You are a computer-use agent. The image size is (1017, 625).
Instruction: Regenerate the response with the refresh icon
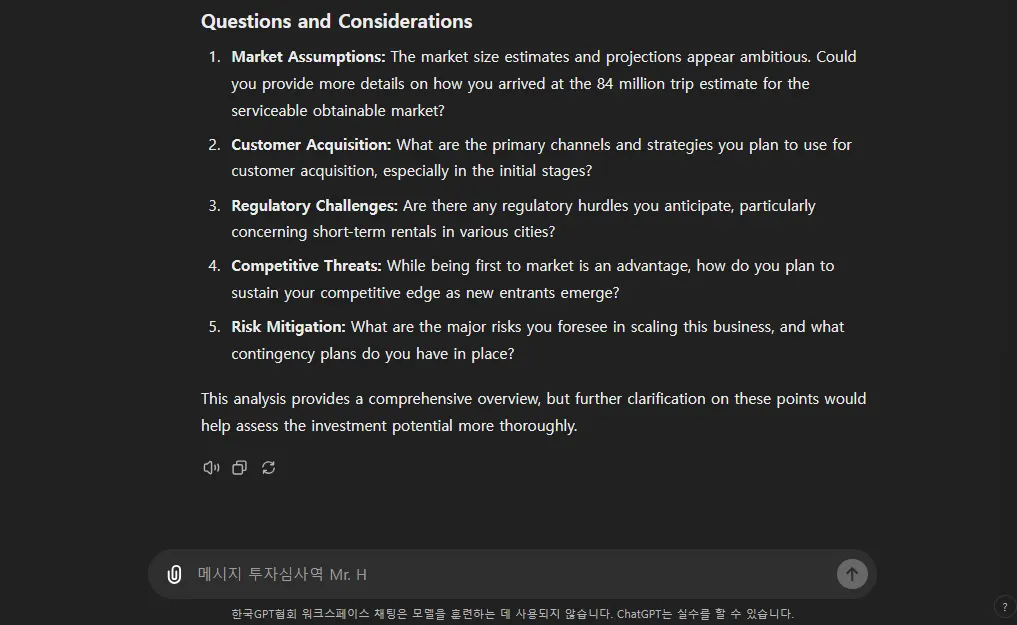269,468
